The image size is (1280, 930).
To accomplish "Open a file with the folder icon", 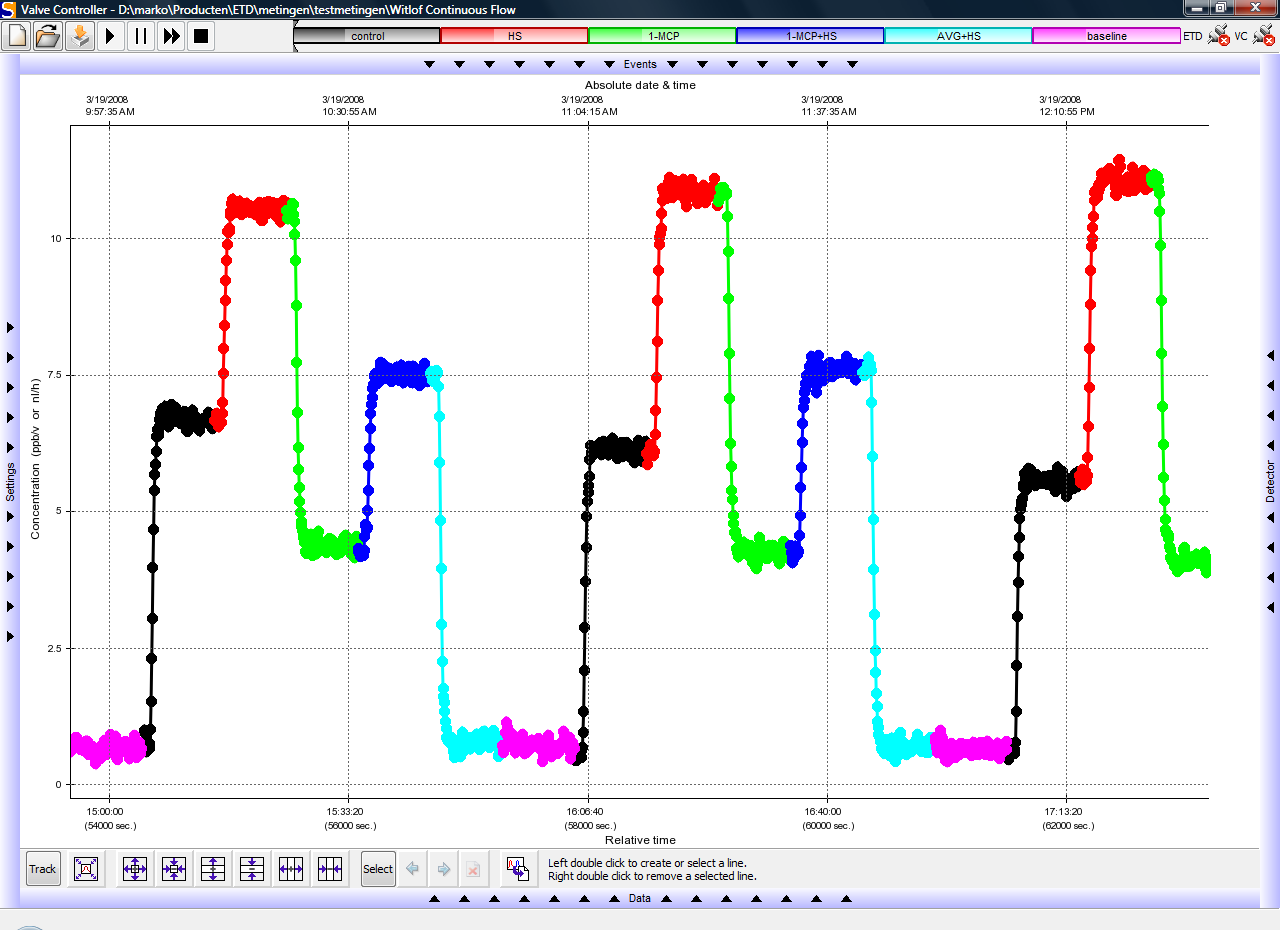I will coord(47,36).
